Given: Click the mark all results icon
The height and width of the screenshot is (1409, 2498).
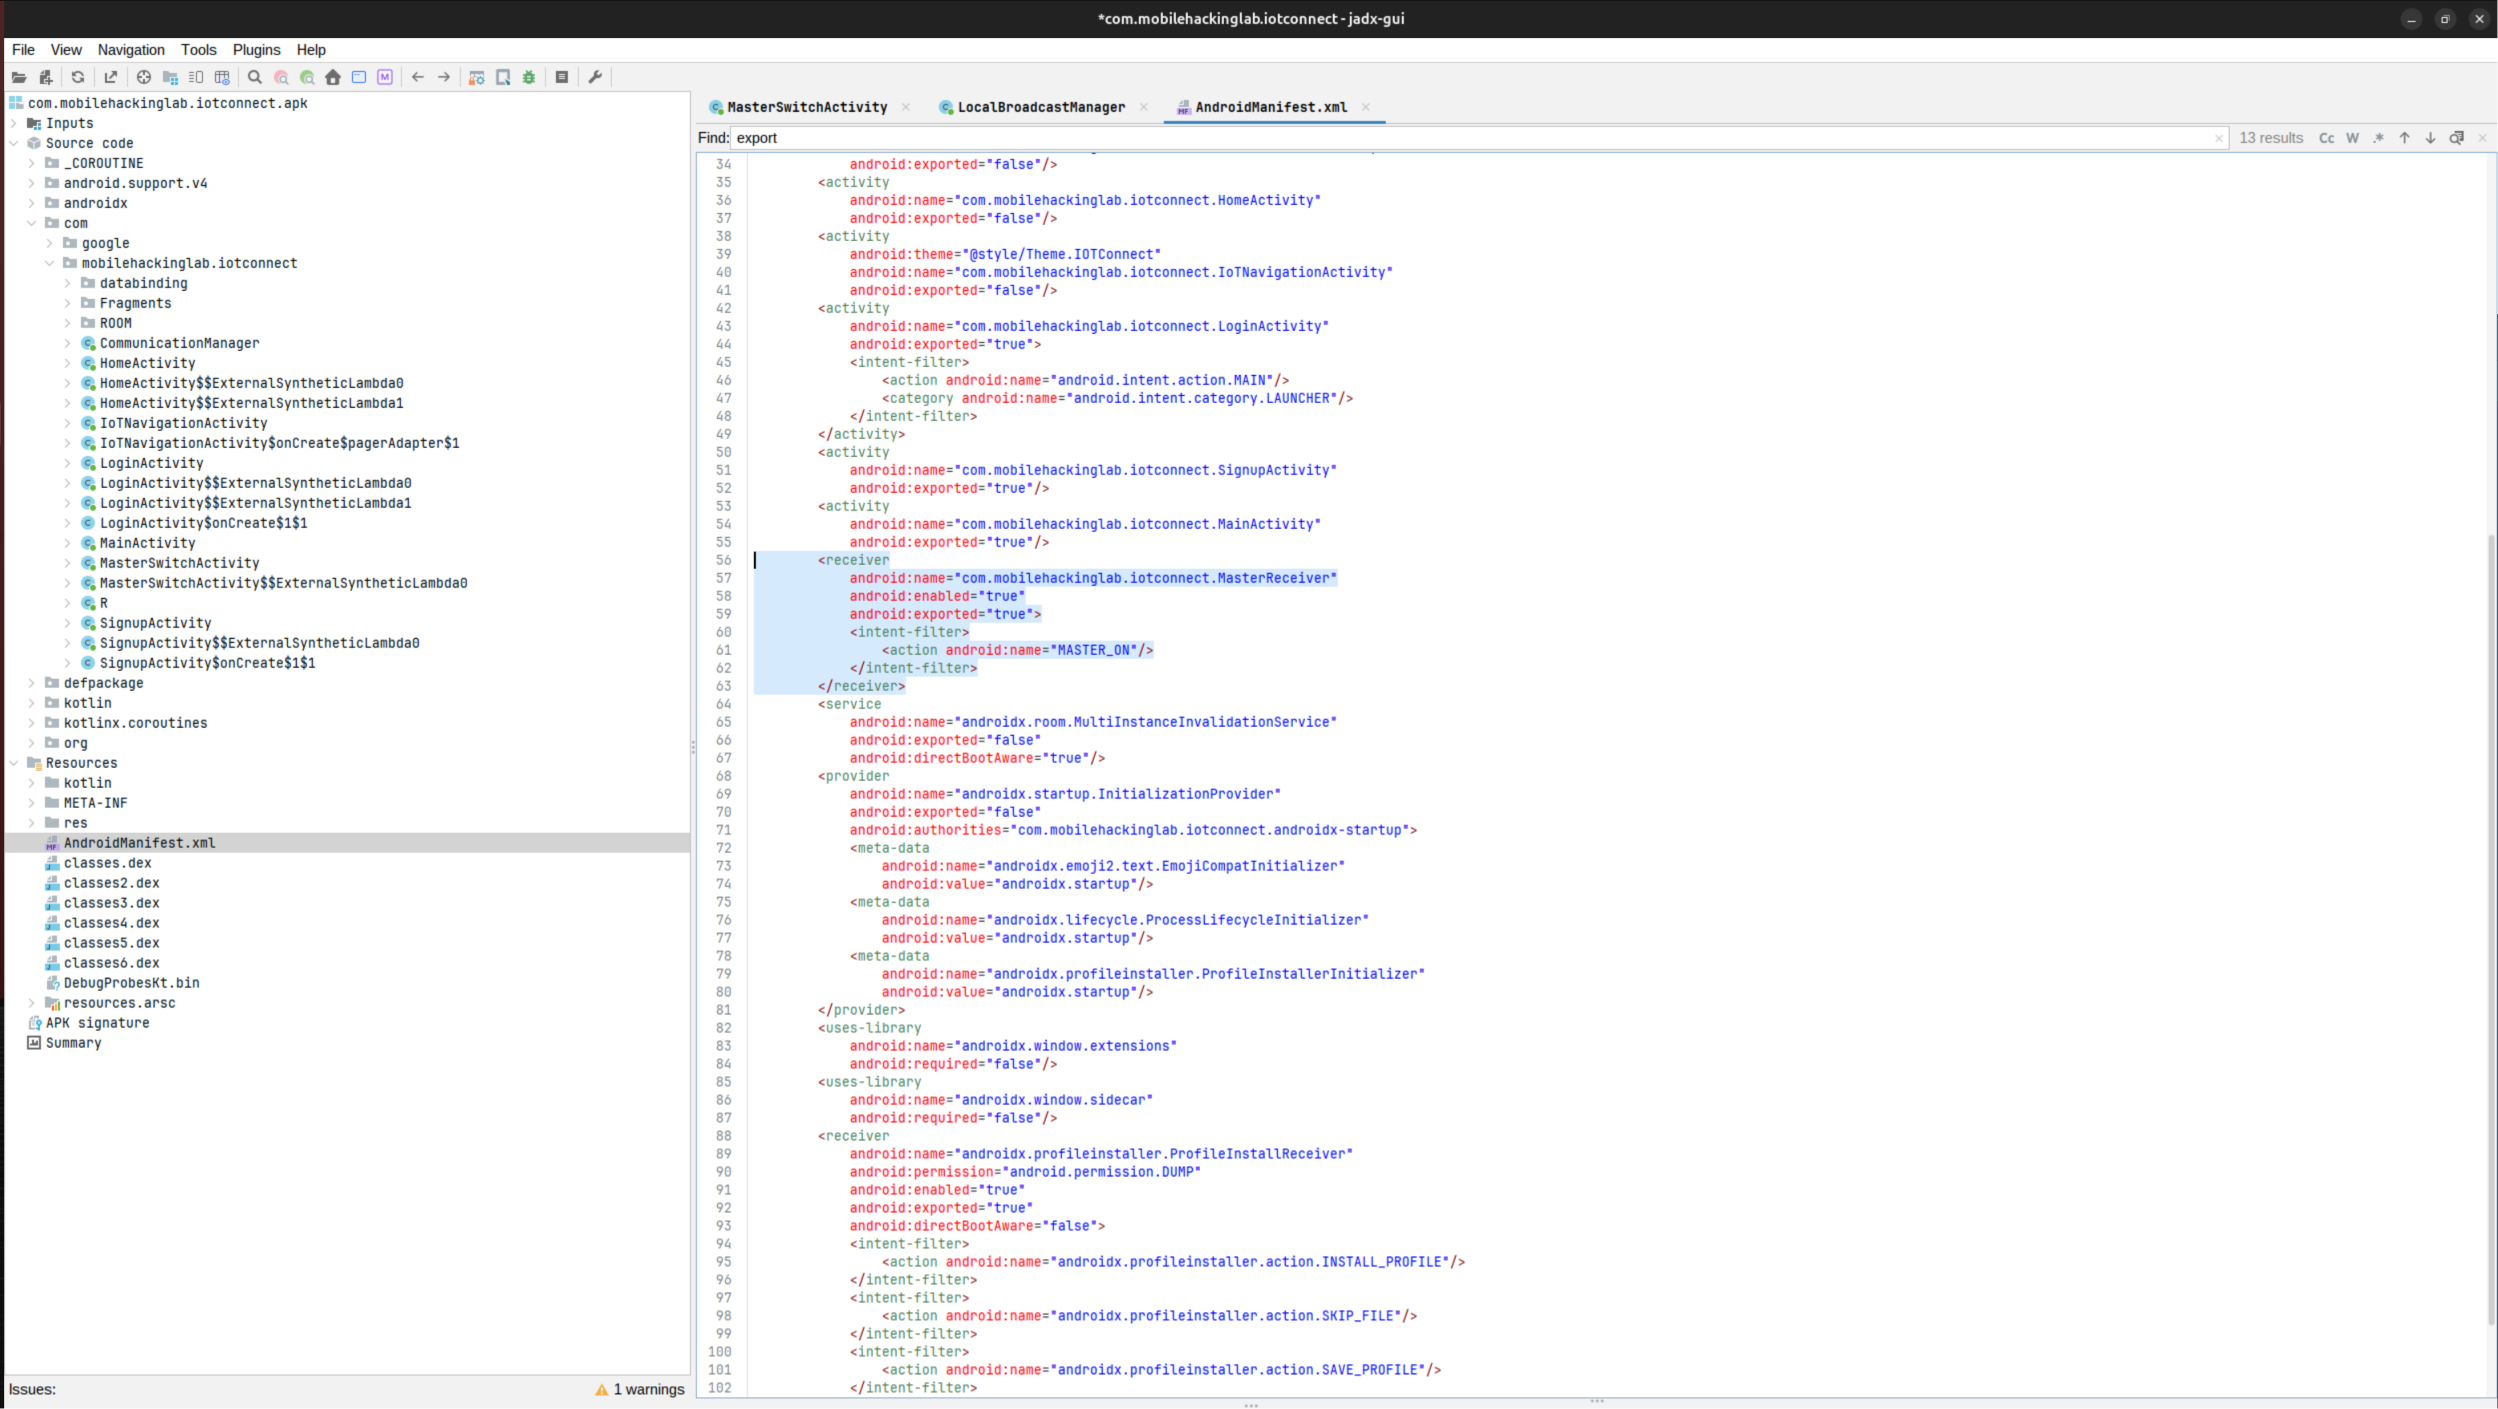Looking at the screenshot, I should (2456, 138).
